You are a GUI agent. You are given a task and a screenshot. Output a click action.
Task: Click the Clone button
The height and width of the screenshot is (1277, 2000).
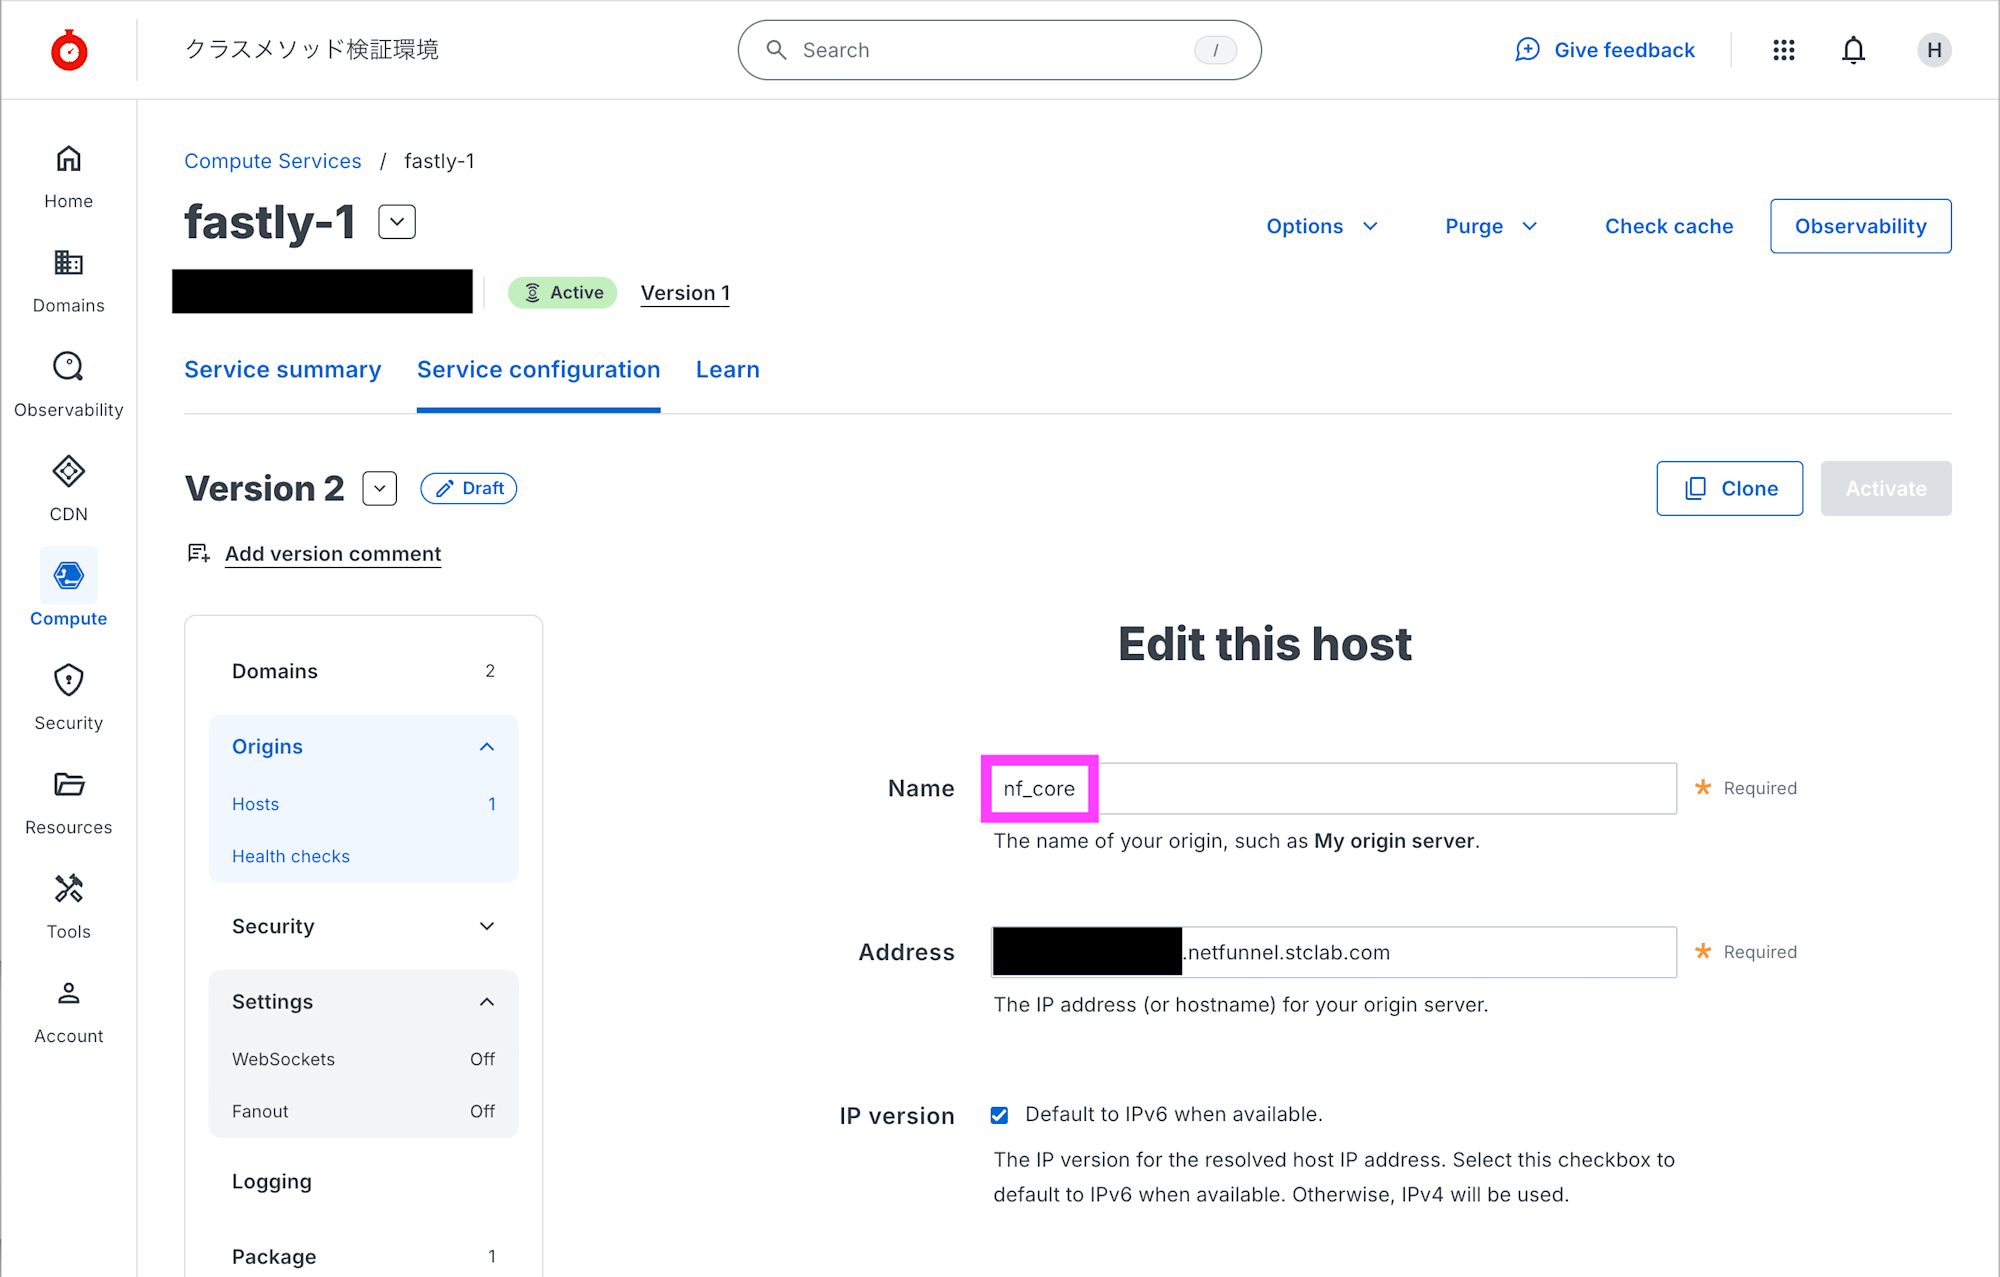(1729, 489)
